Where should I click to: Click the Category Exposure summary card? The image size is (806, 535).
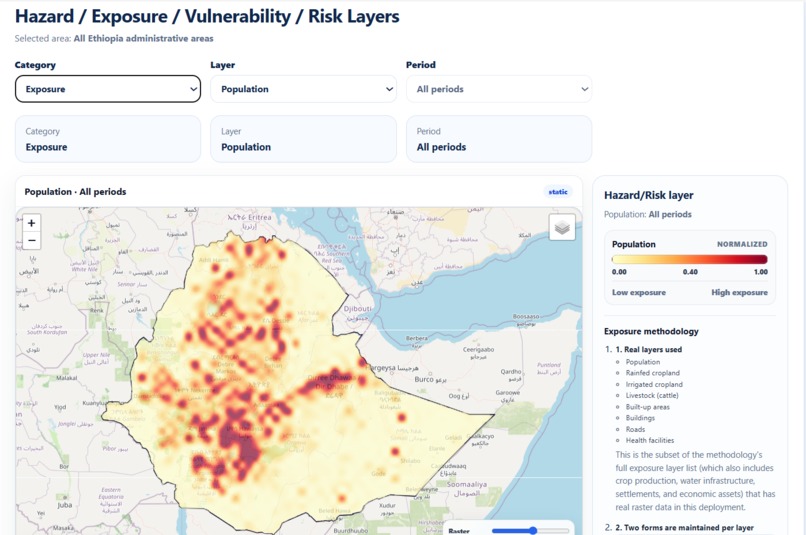[x=108, y=139]
